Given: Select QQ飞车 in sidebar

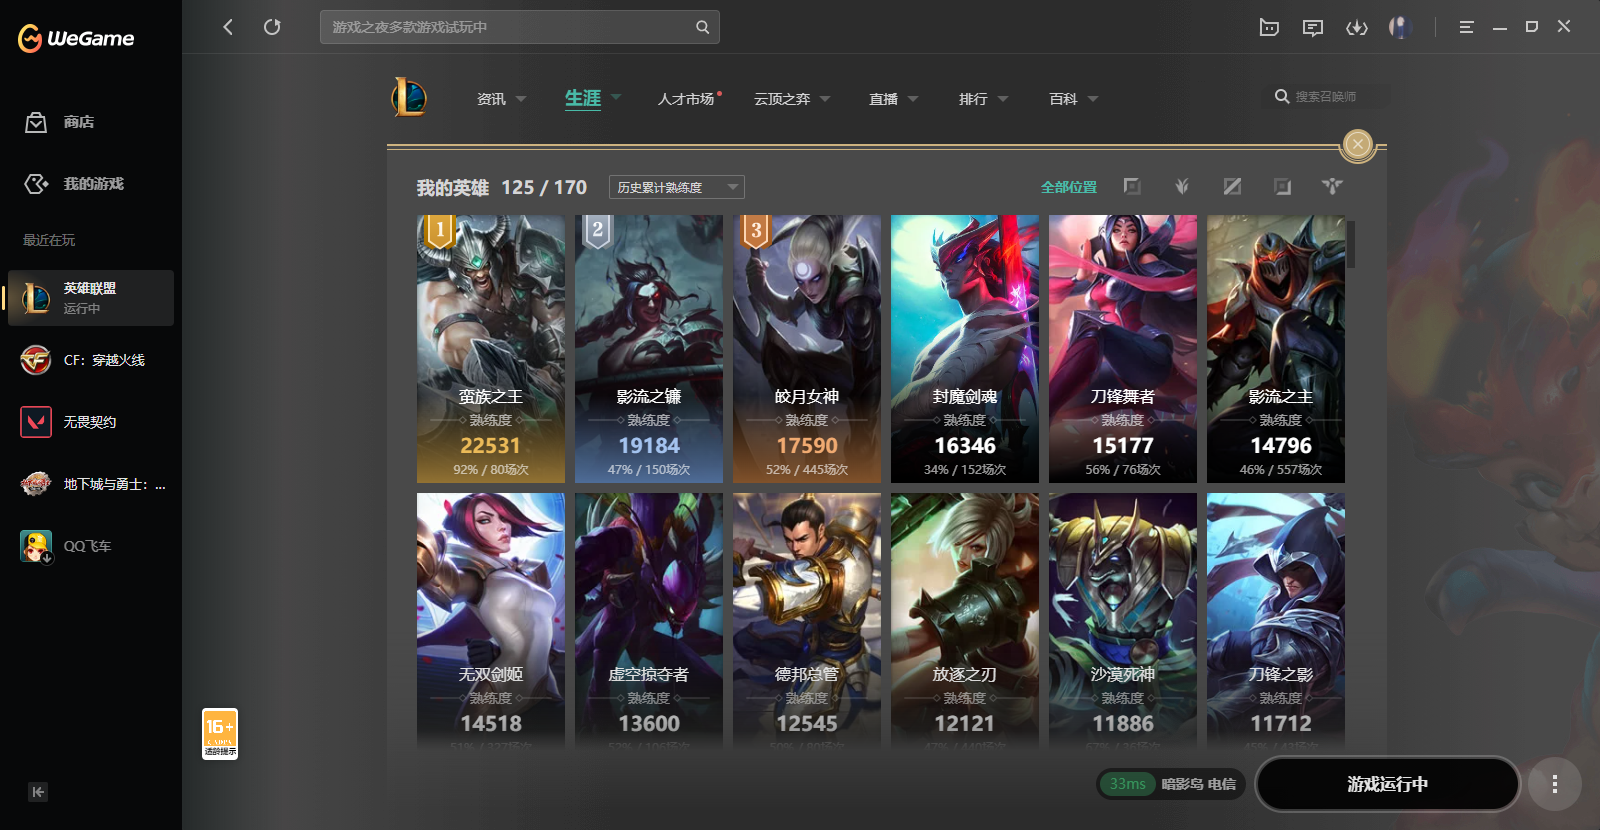Looking at the screenshot, I should coord(91,546).
